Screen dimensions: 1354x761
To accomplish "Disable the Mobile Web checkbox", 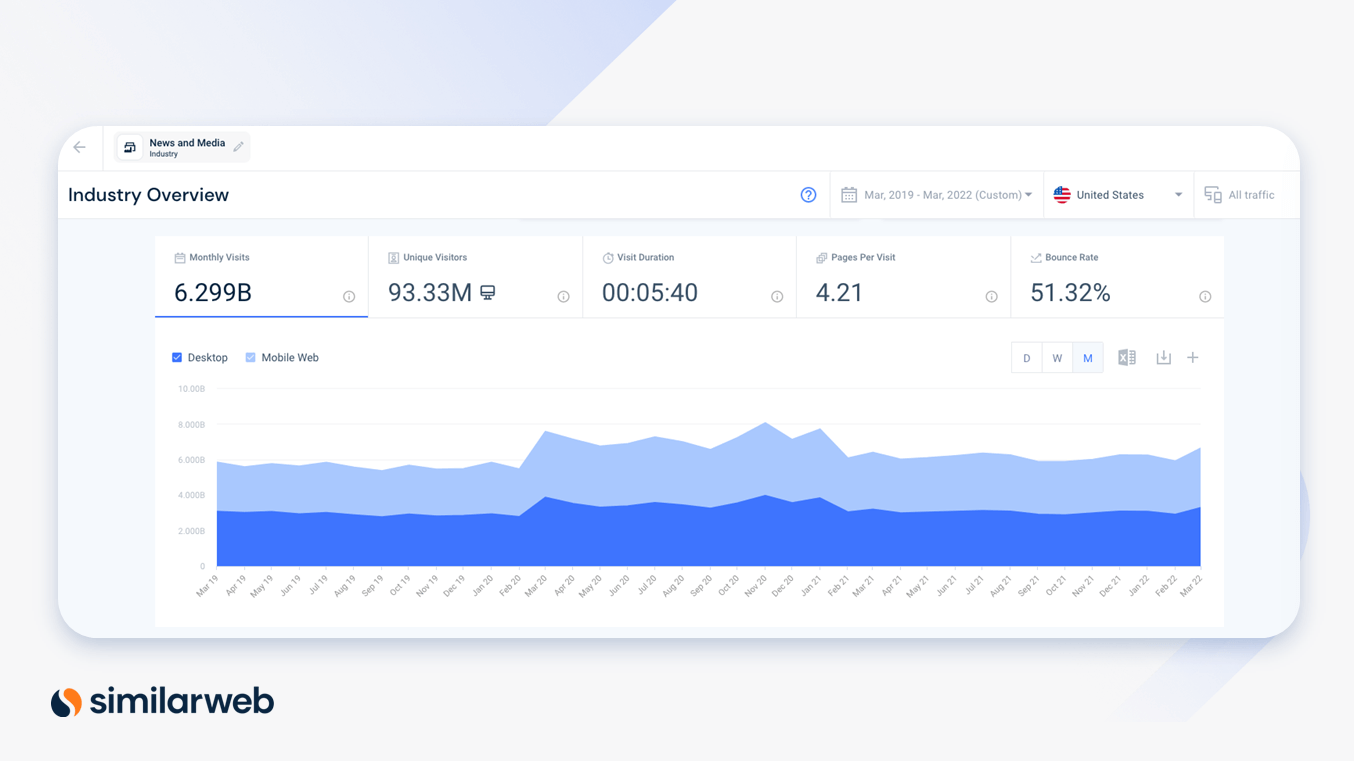I will point(249,357).
